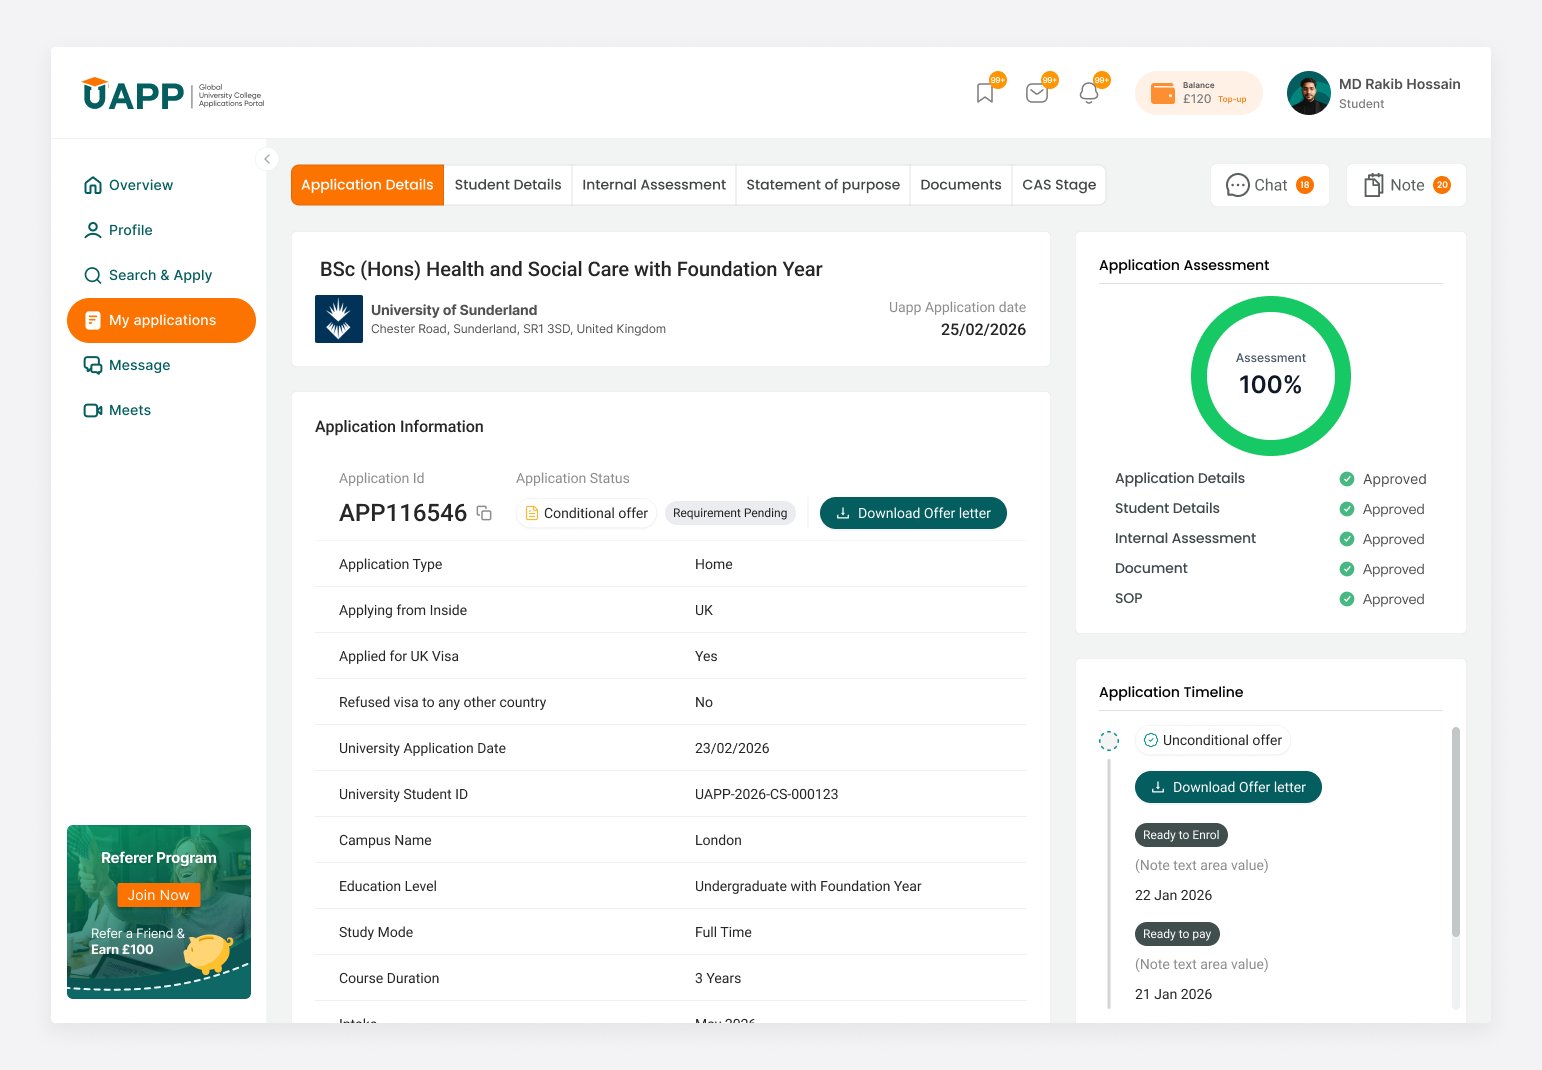
Task: Switch to the Student Details tab
Action: click(508, 185)
